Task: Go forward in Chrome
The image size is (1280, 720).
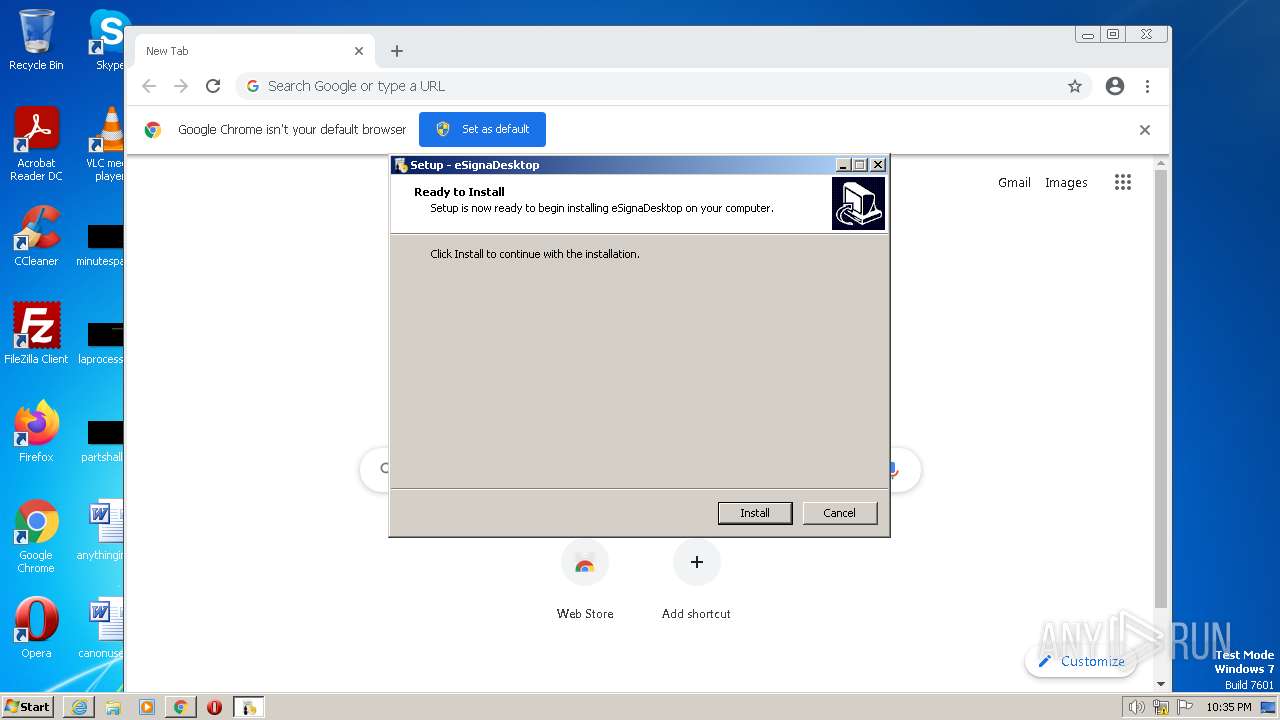Action: click(181, 86)
